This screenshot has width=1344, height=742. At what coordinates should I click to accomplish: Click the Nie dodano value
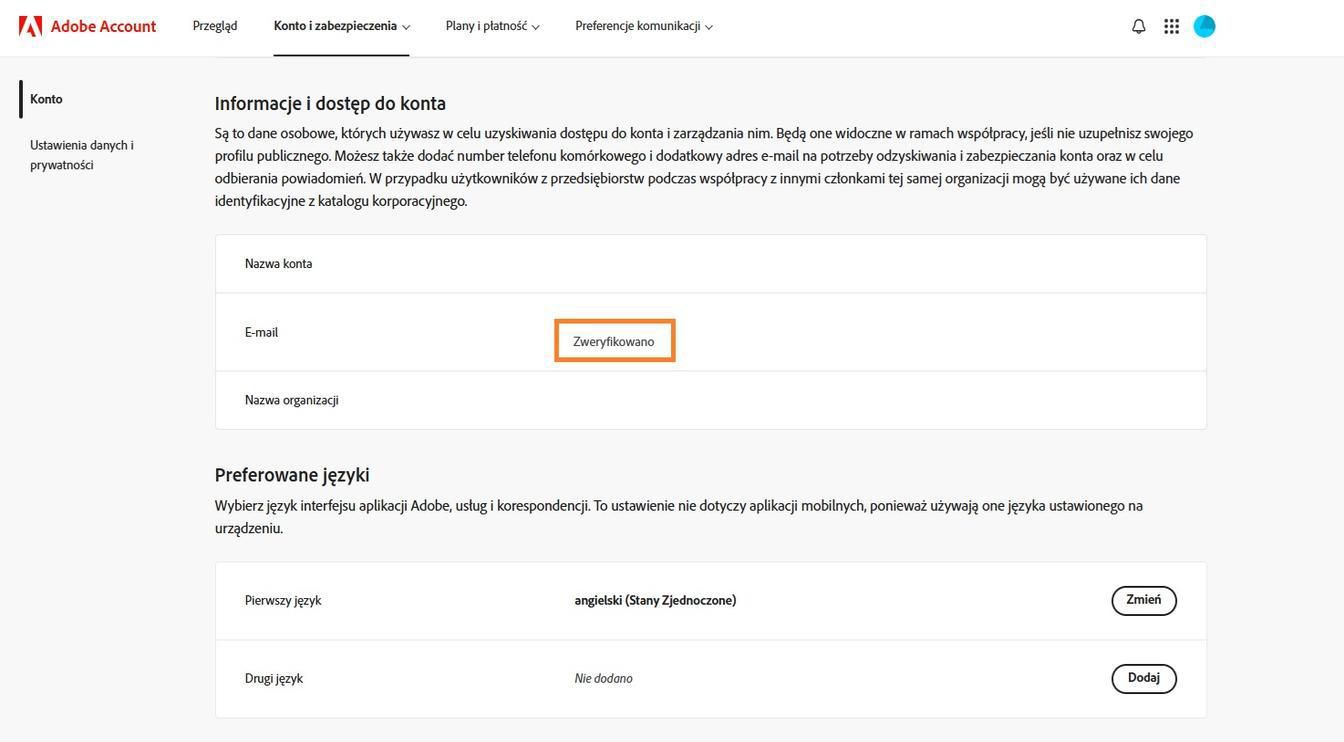tap(603, 679)
